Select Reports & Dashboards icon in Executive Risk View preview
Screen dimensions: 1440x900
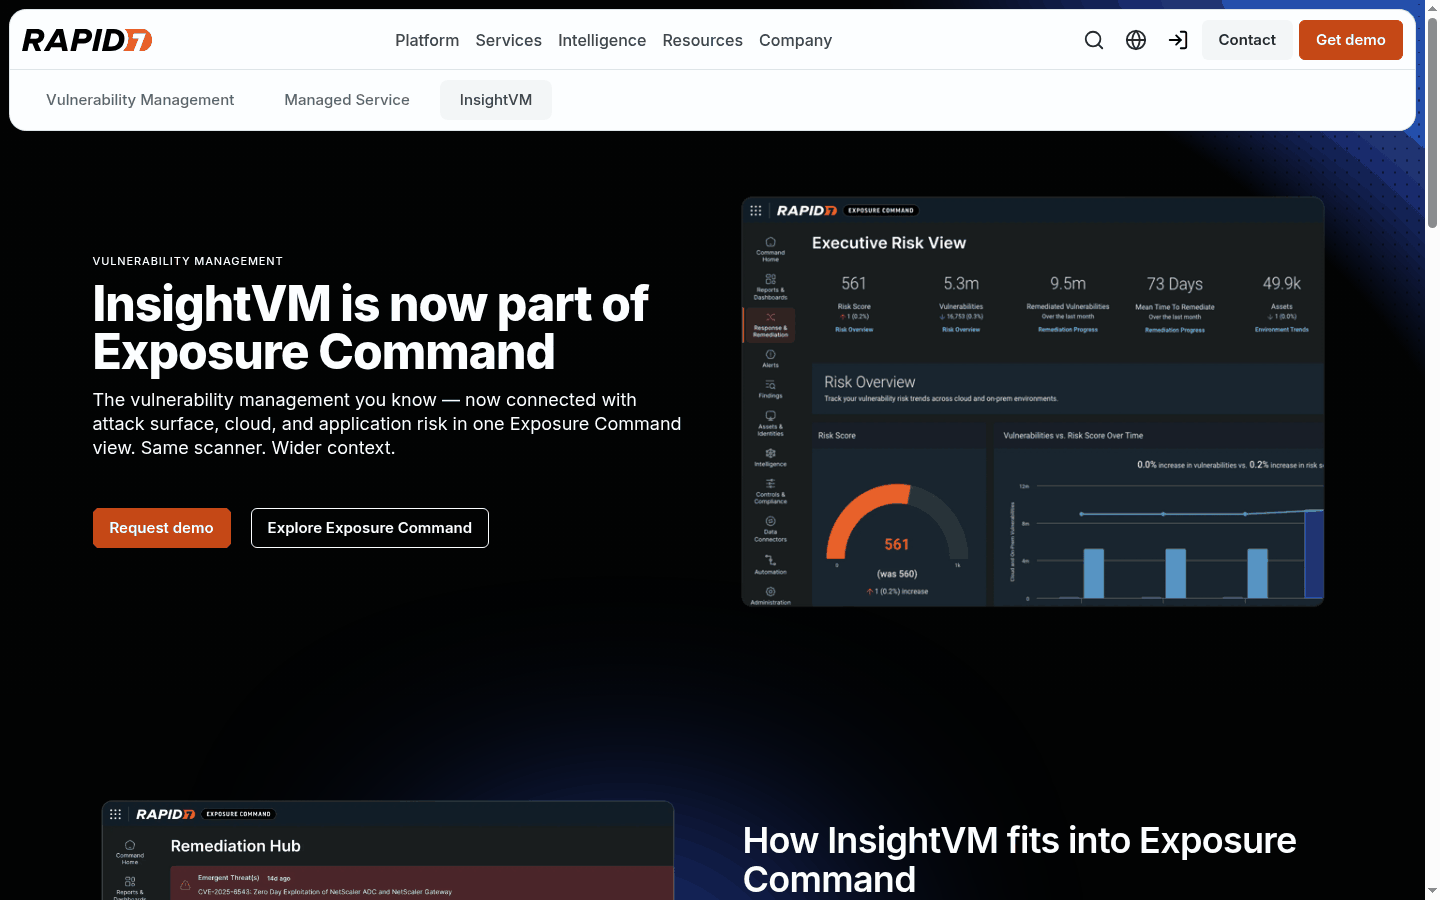(x=770, y=279)
